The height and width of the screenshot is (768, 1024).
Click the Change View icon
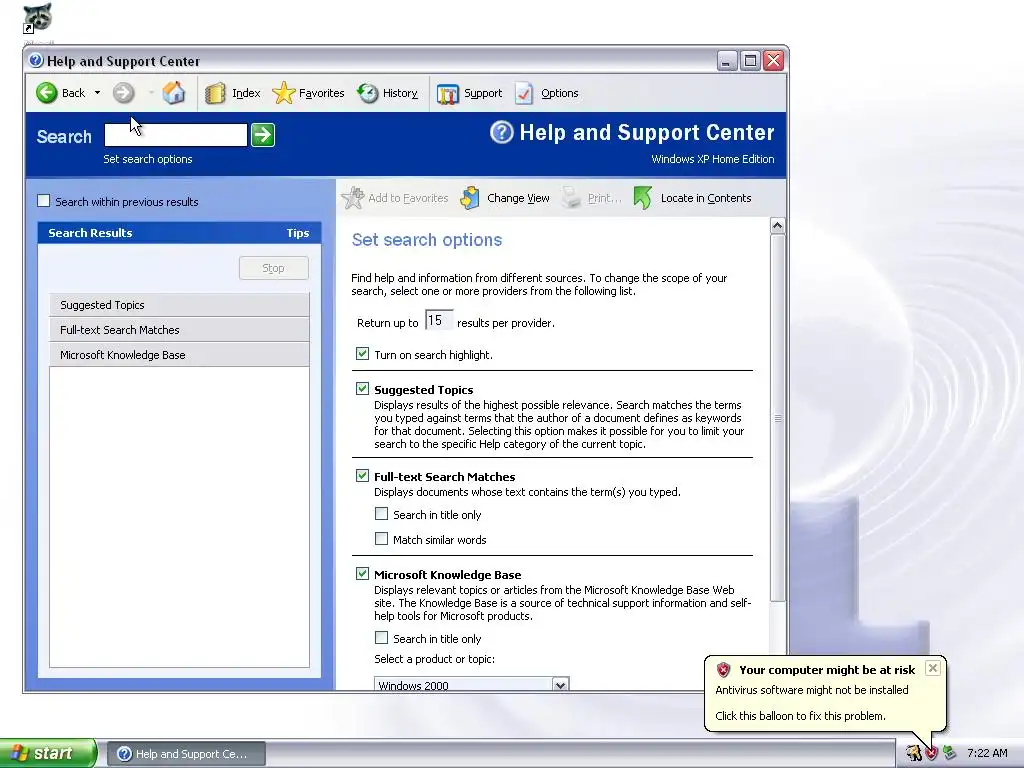[470, 198]
